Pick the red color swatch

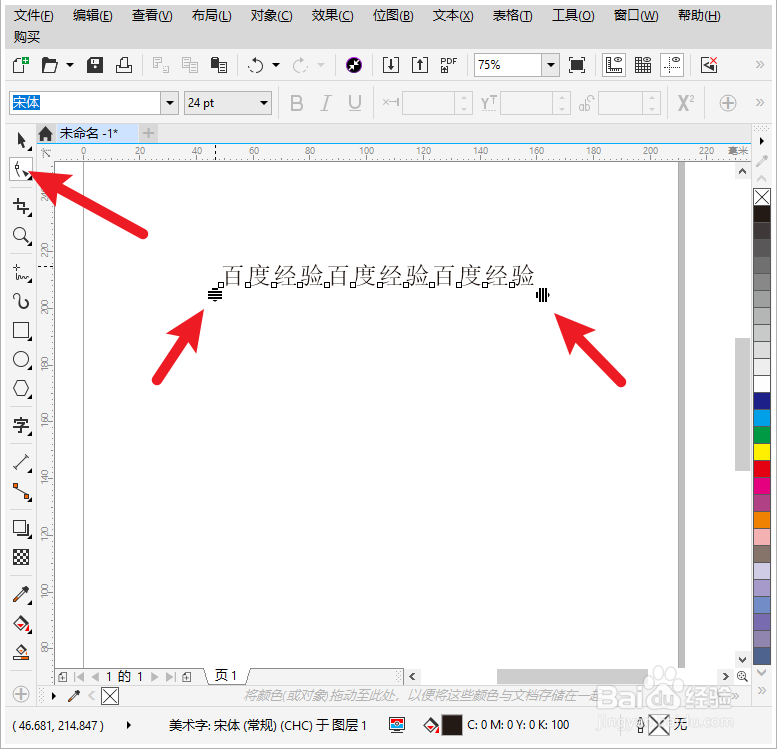point(762,468)
